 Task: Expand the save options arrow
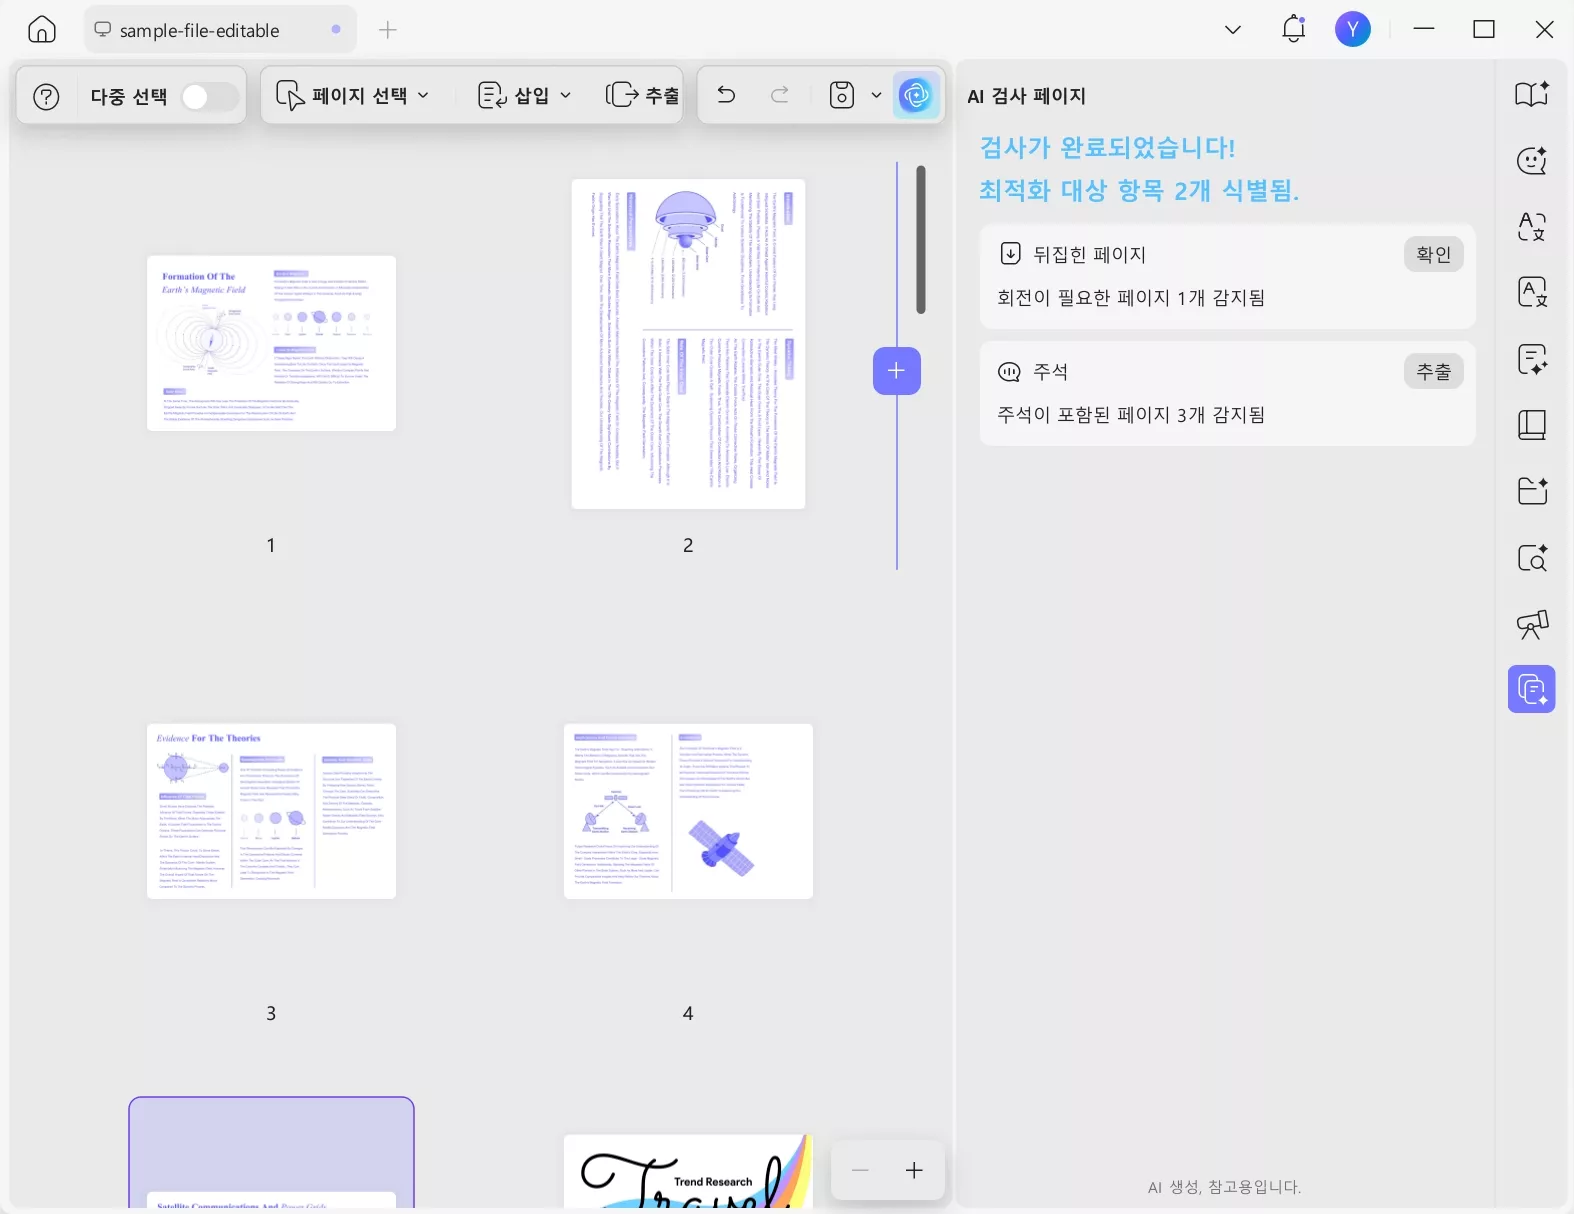876,96
